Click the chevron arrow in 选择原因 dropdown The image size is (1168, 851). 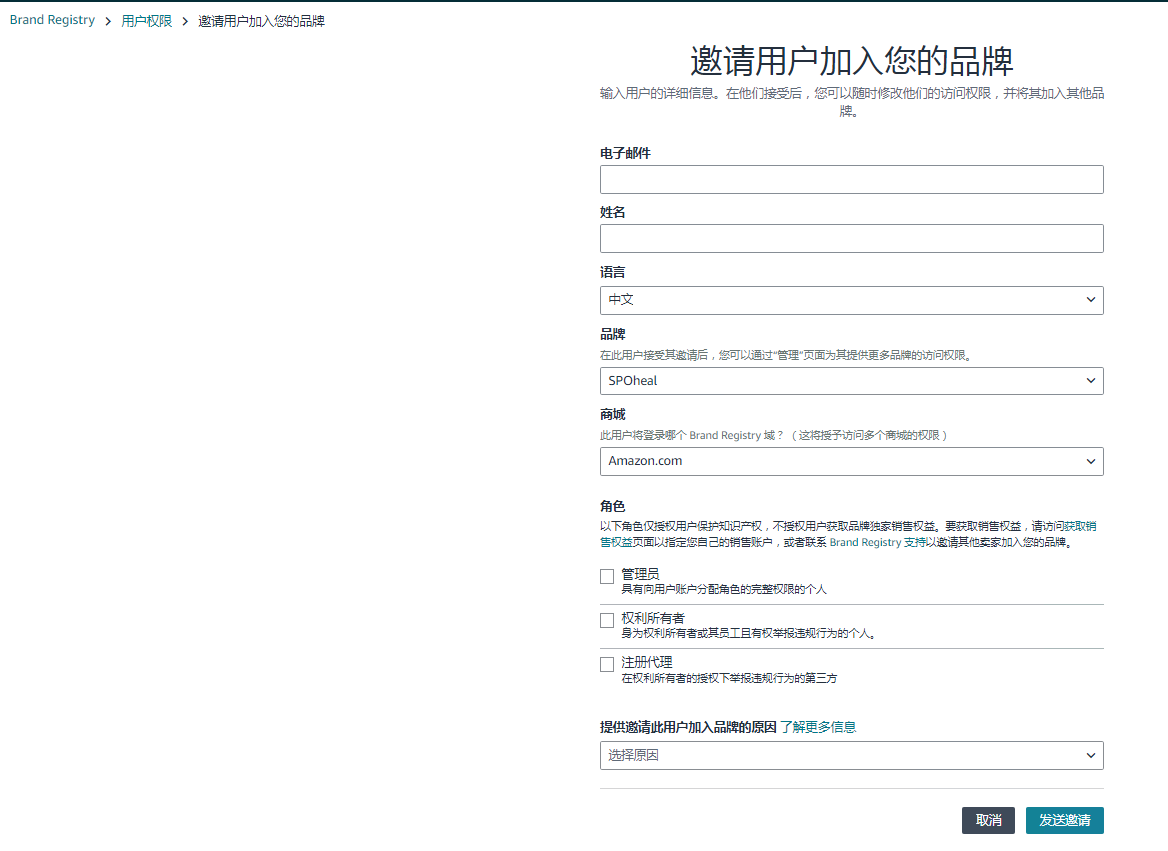click(1090, 756)
